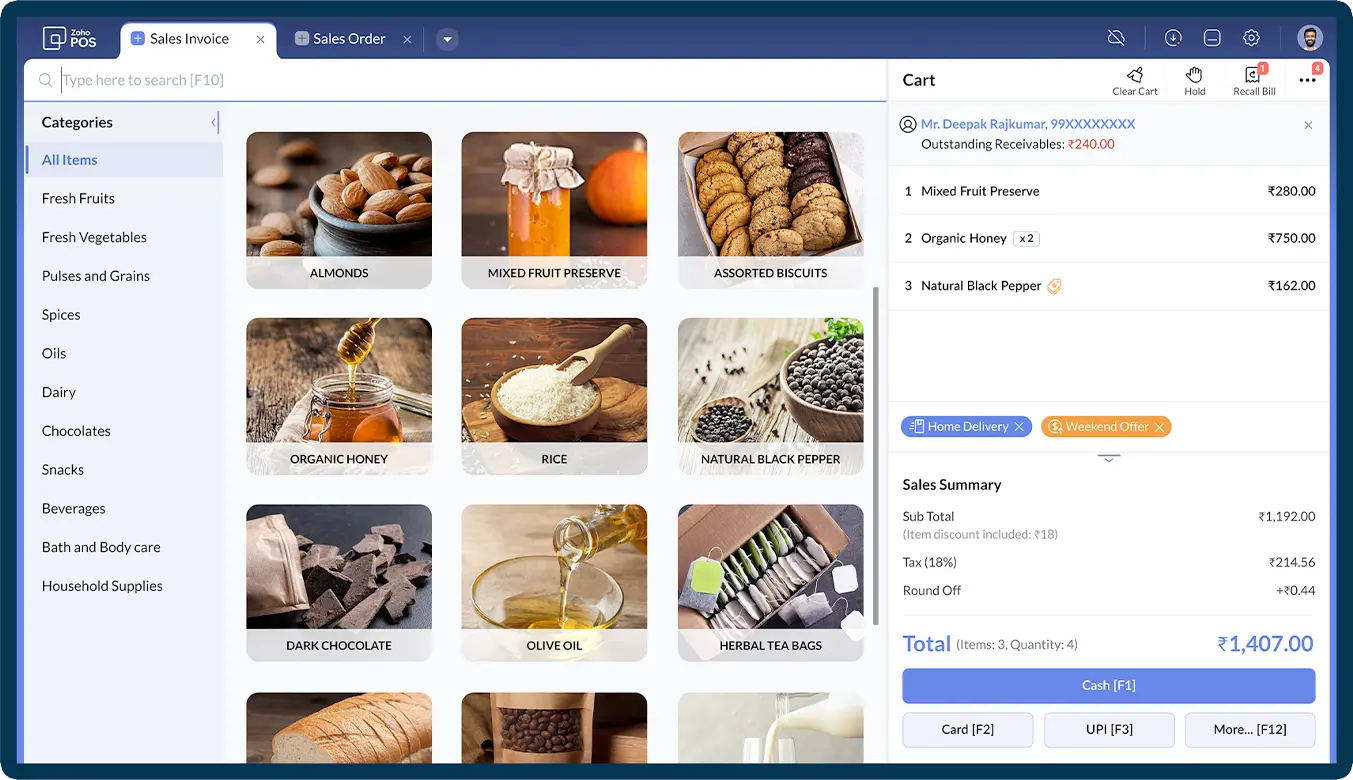Open the user profile avatar

[1310, 38]
